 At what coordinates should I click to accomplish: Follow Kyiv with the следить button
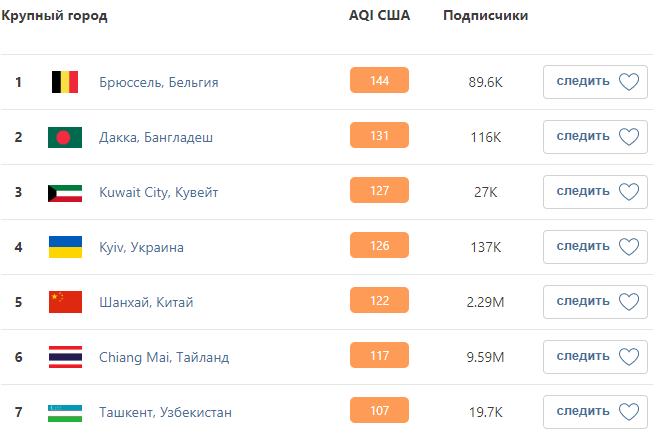point(595,247)
